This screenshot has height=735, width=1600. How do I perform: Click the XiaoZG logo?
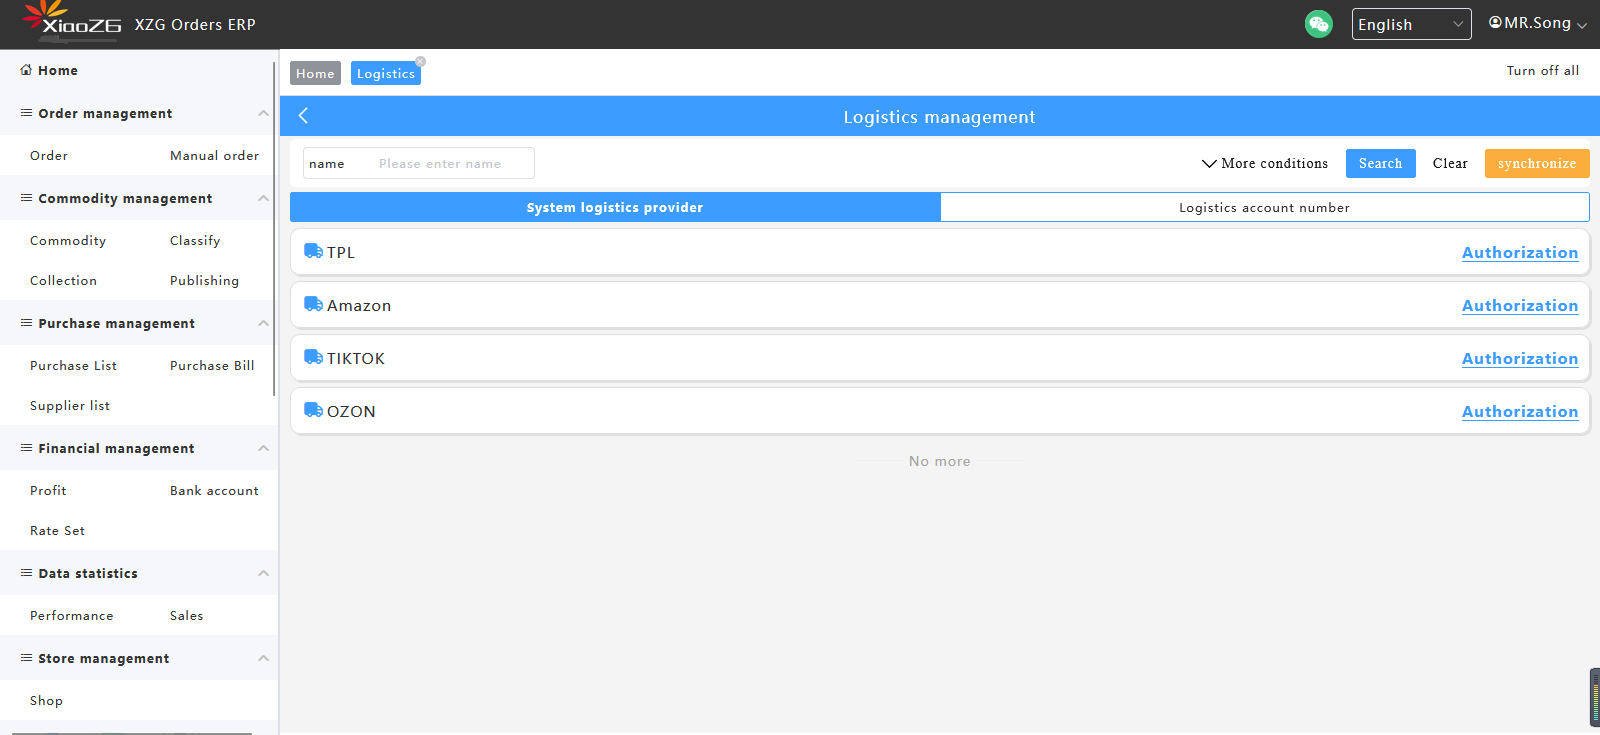click(72, 22)
